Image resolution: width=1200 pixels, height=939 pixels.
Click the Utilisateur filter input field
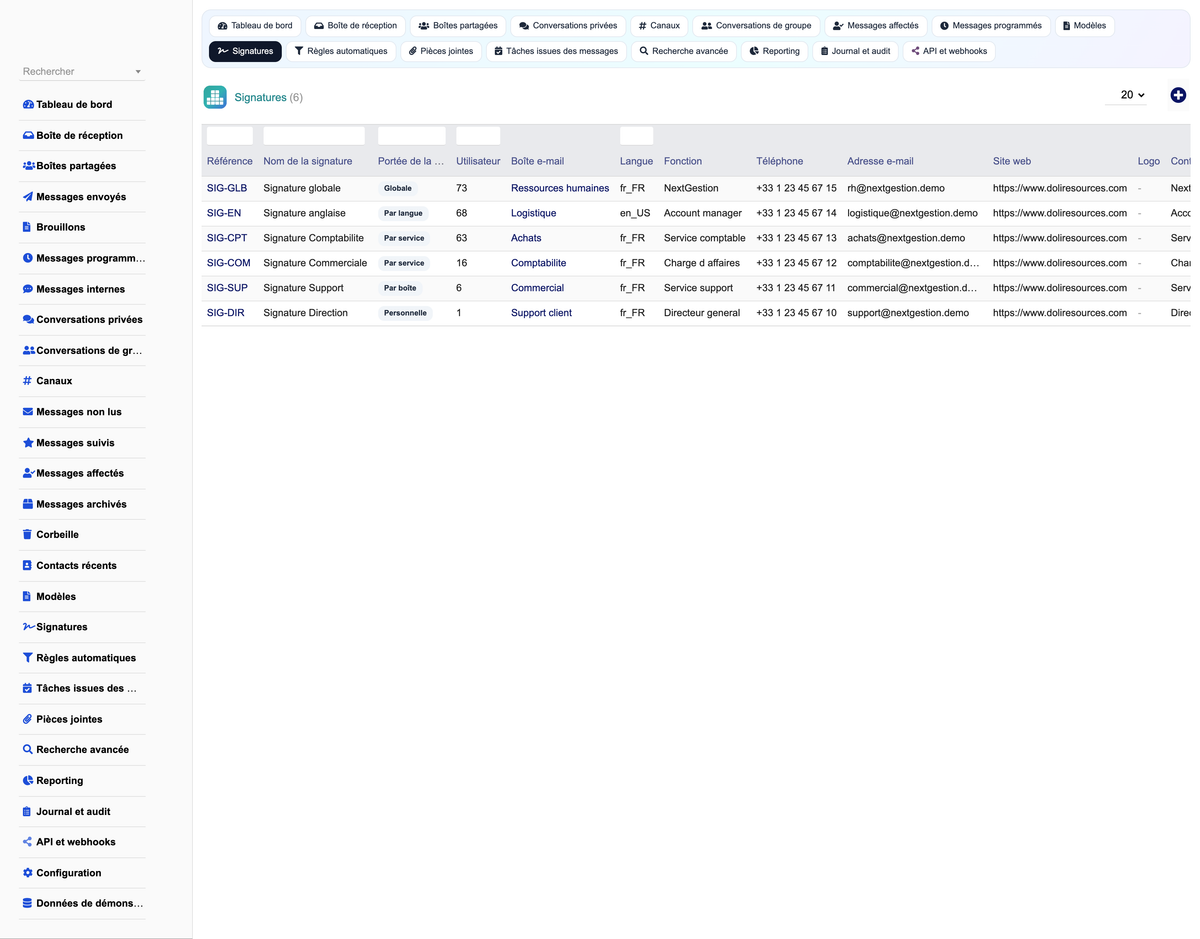478,136
